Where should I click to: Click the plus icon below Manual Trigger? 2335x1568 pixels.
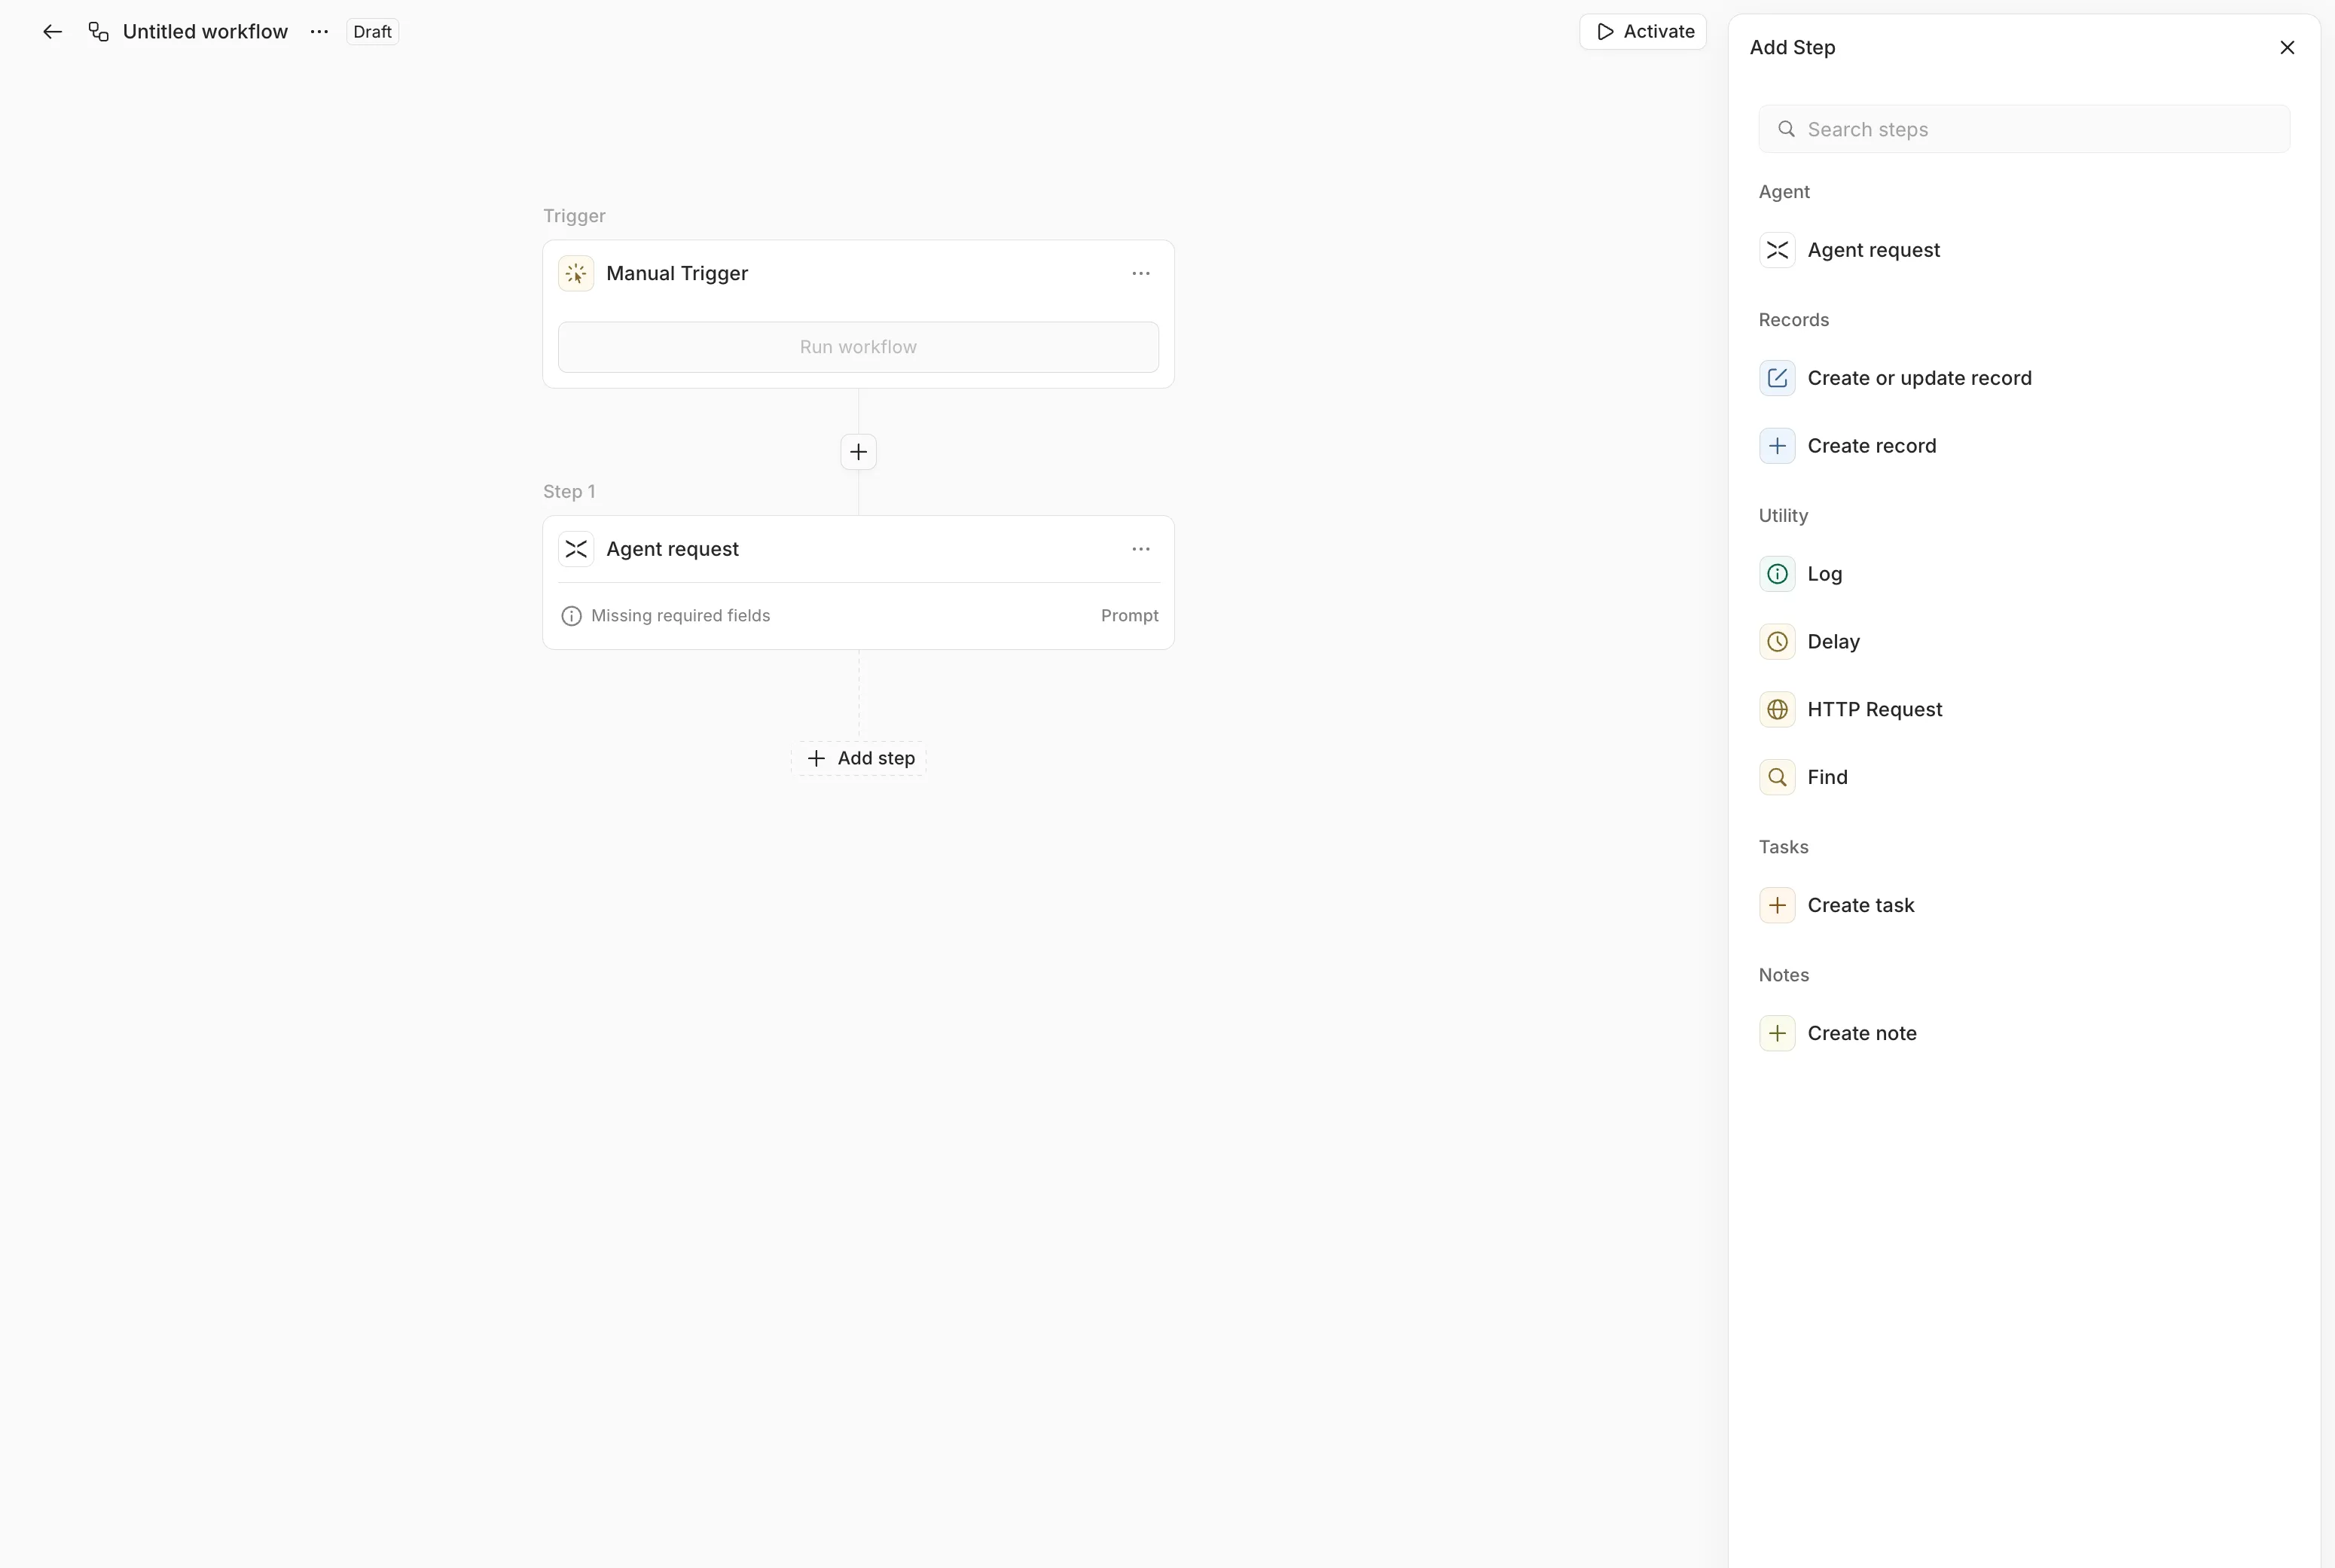click(x=858, y=452)
